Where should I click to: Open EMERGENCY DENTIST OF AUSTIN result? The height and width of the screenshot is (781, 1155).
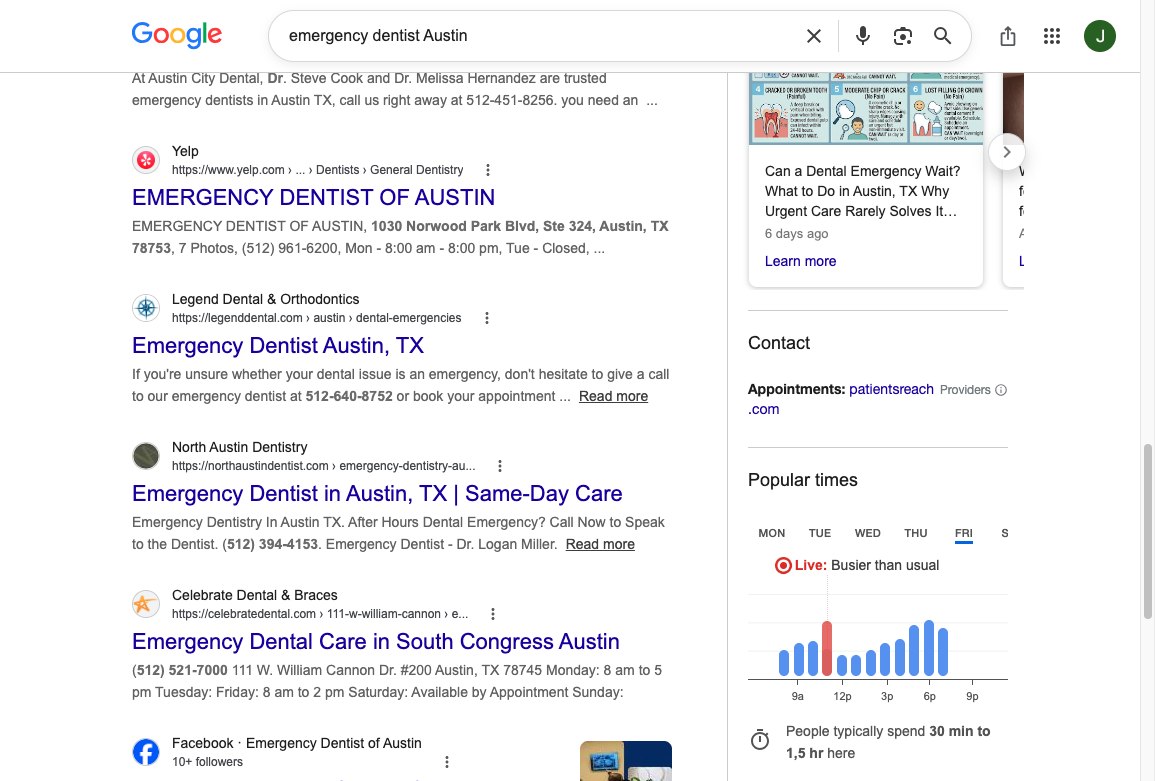click(313, 197)
